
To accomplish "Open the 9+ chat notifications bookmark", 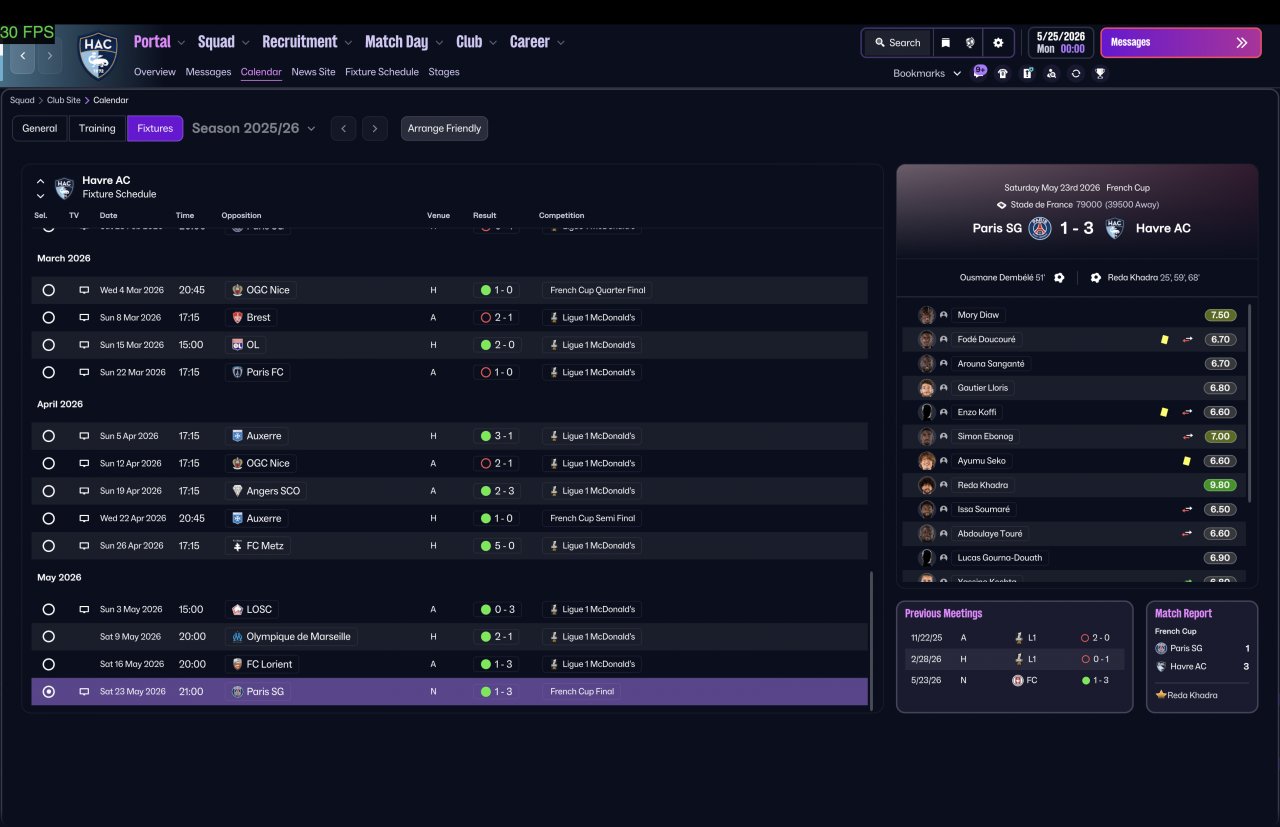I will pos(980,72).
